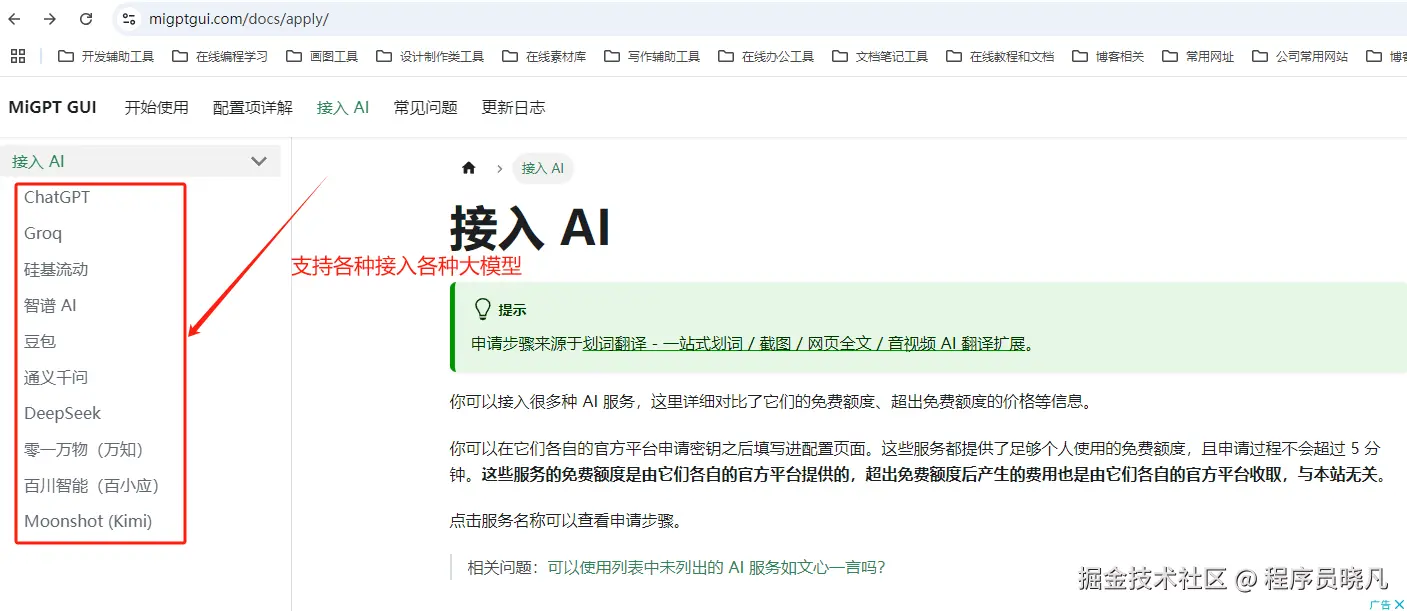This screenshot has height=611, width=1407.
Task: Open the 常见问题 navigation item
Action: [424, 106]
